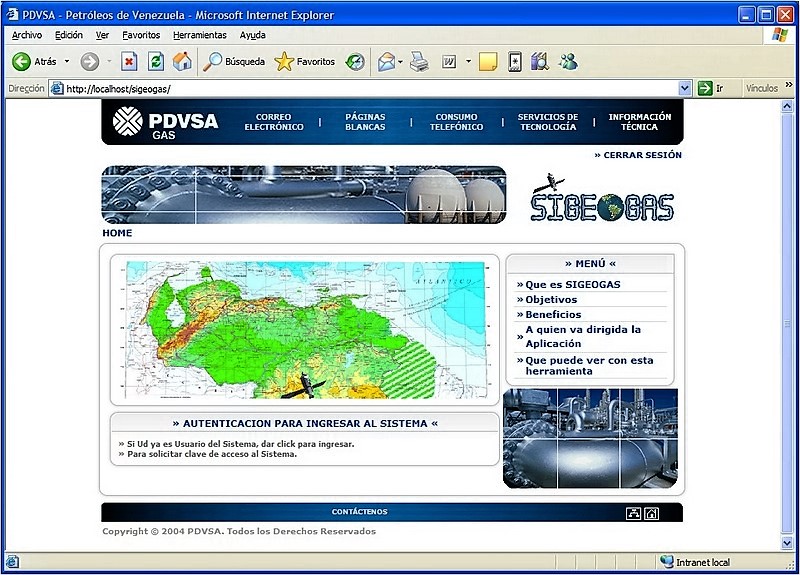
Task: Click the forward arrow navigation button
Action: coord(90,62)
